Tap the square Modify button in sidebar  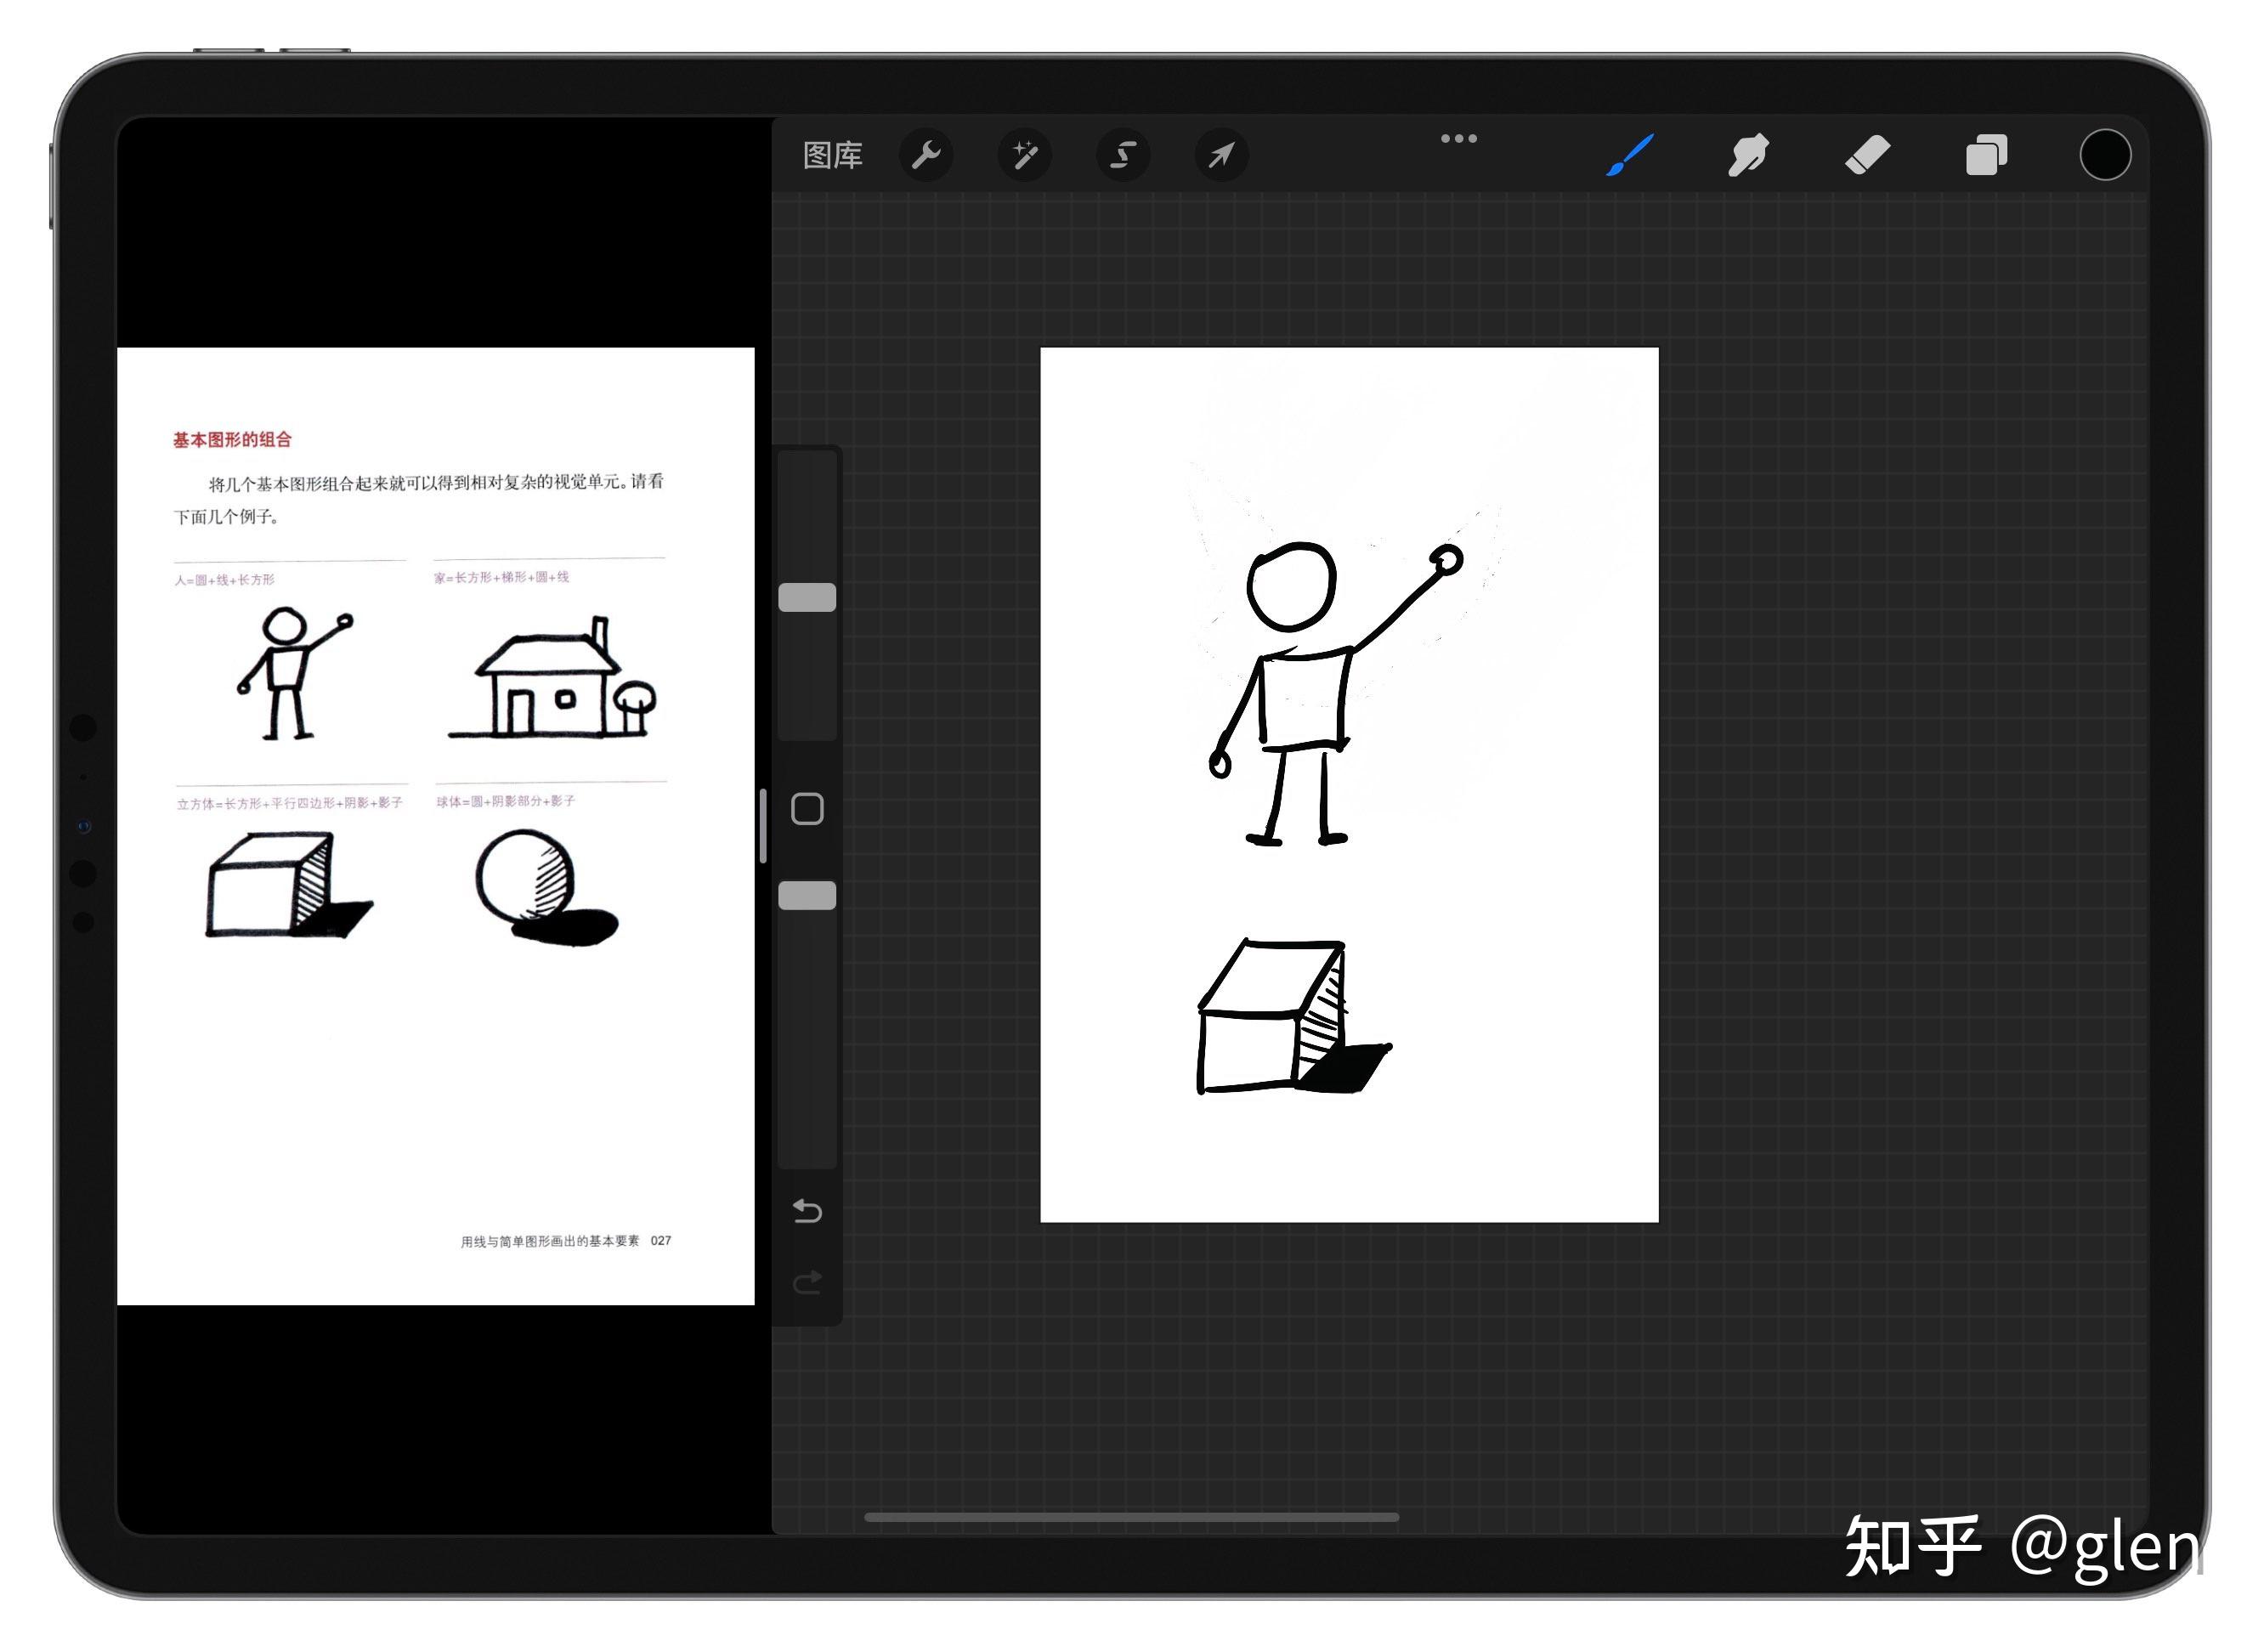(807, 809)
